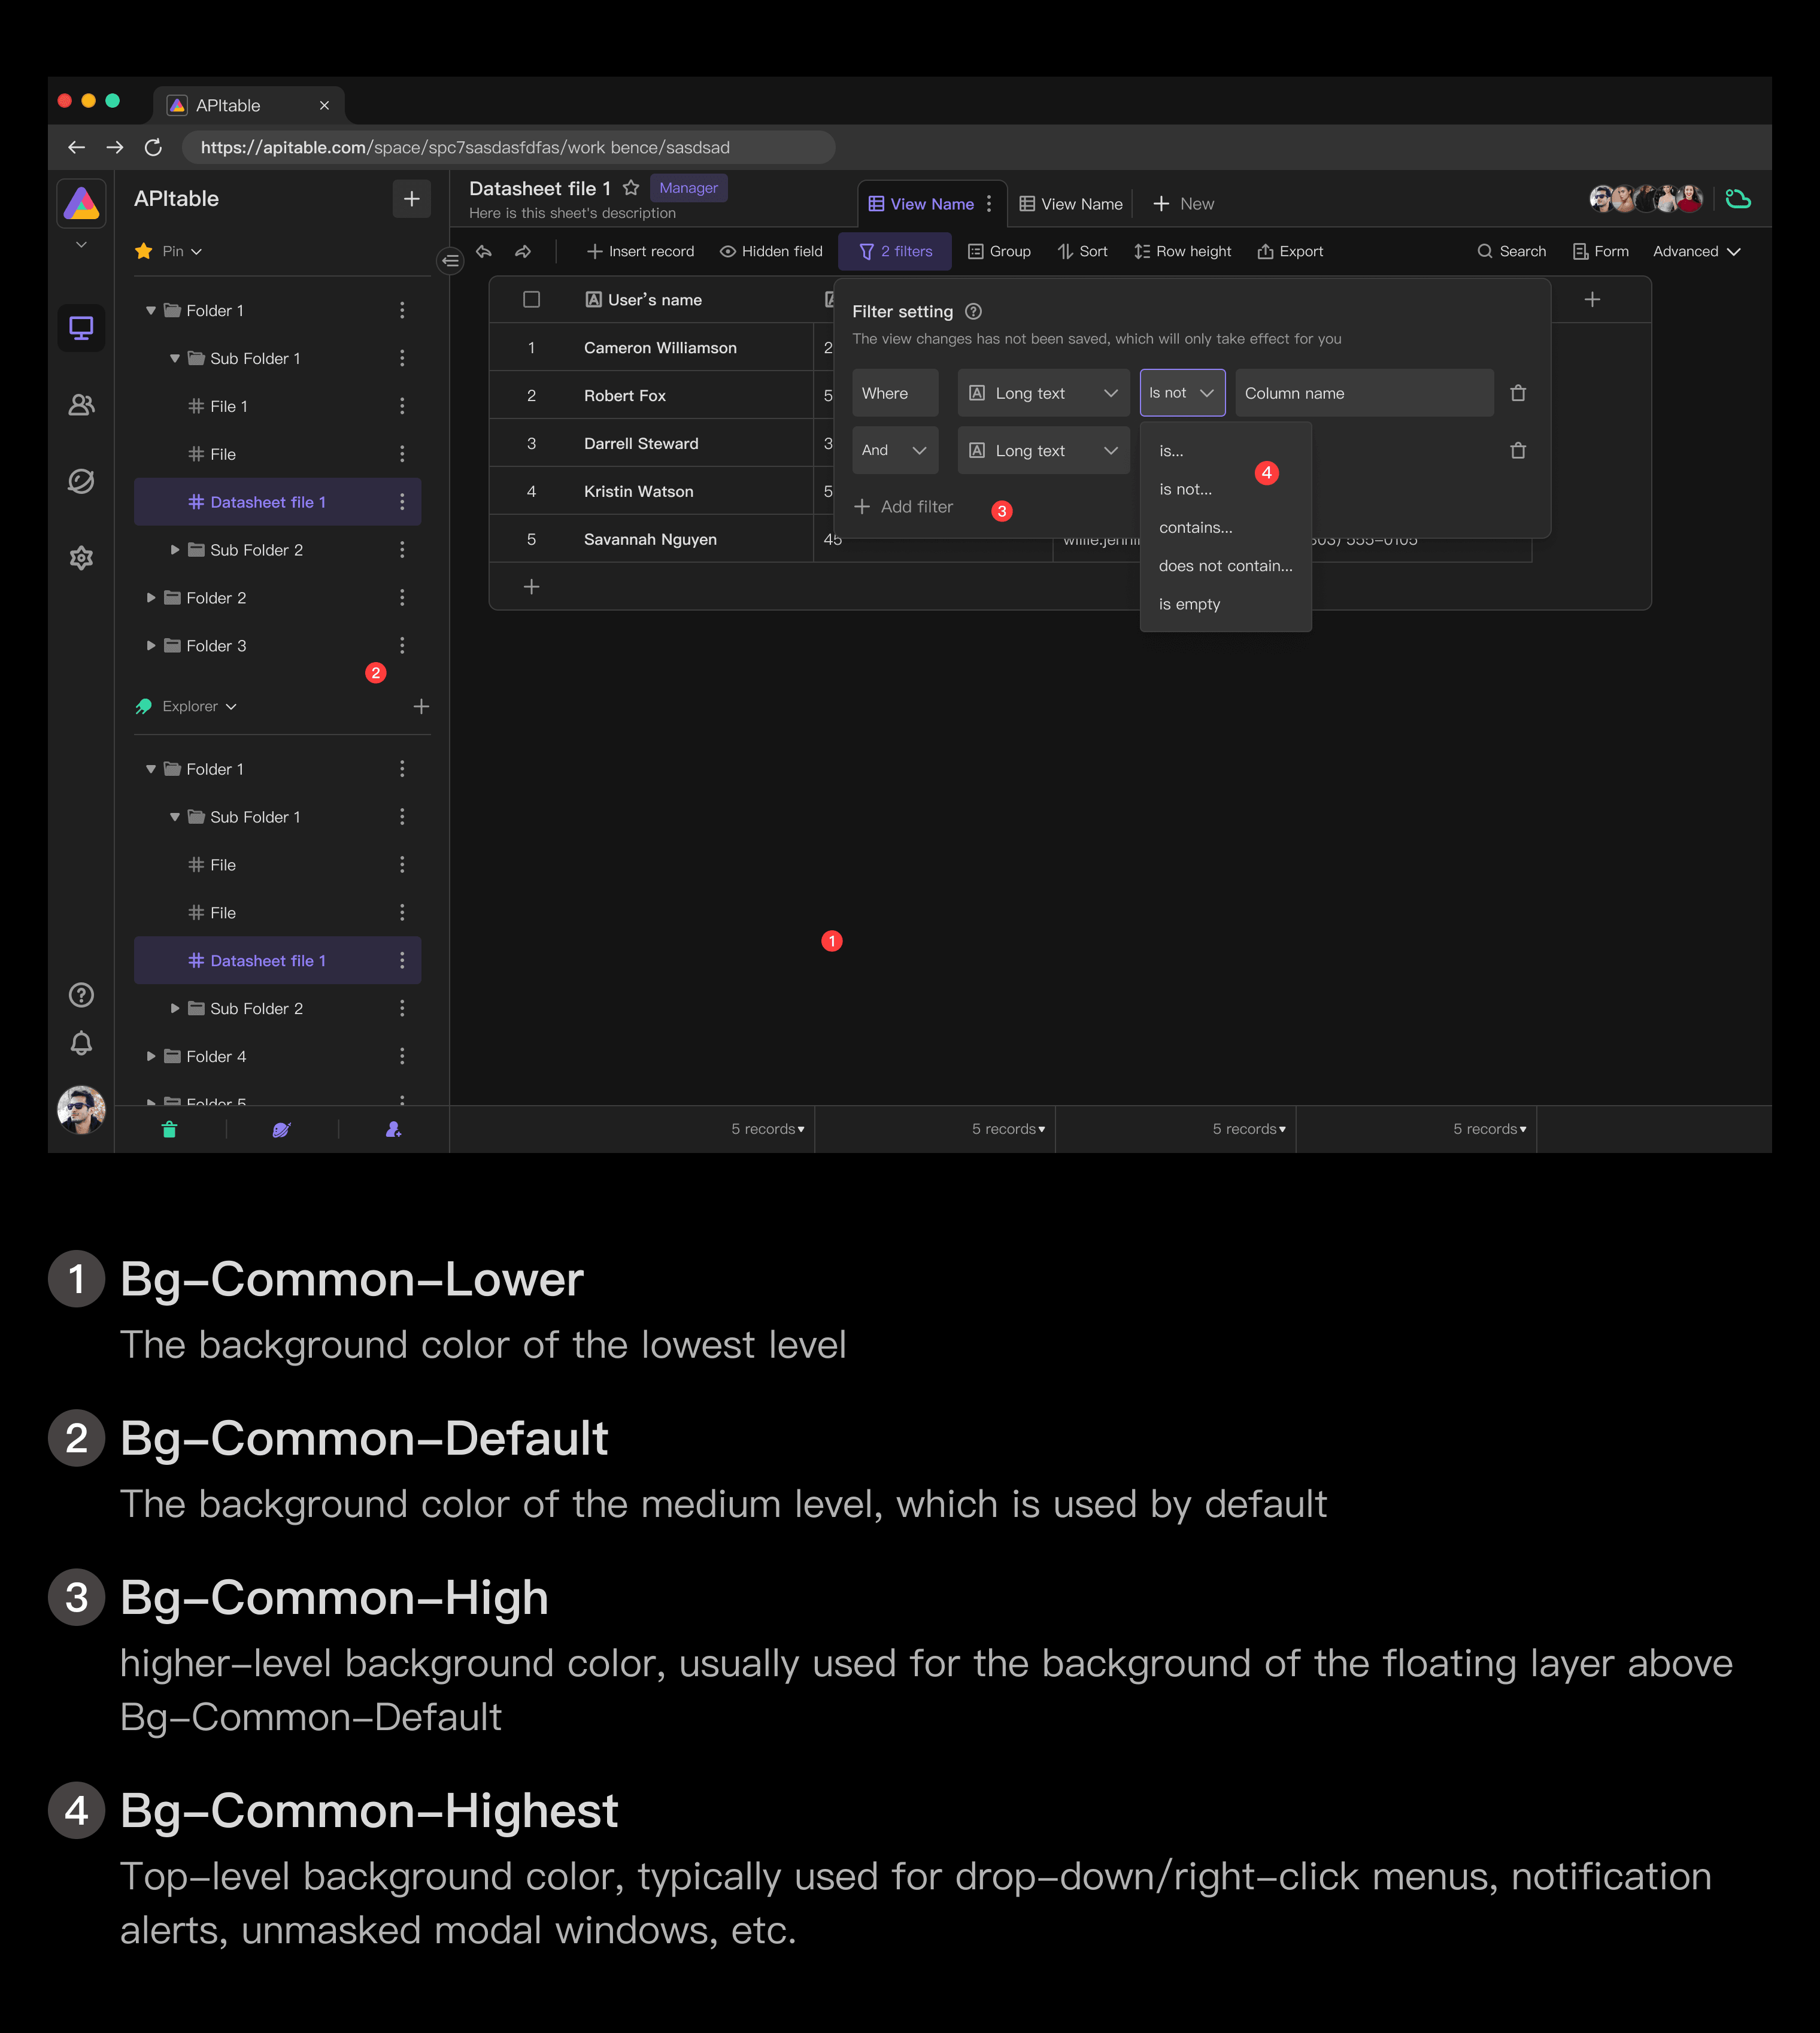
Task: Click Insert record button
Action: (x=640, y=252)
